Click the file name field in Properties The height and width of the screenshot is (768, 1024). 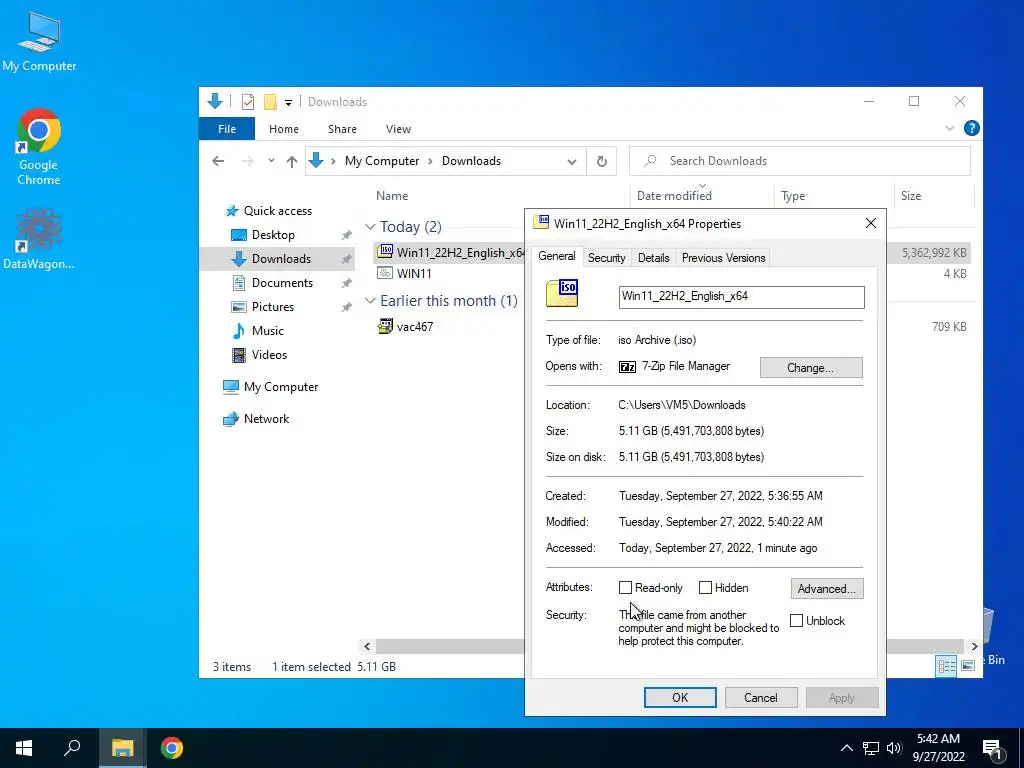741,296
